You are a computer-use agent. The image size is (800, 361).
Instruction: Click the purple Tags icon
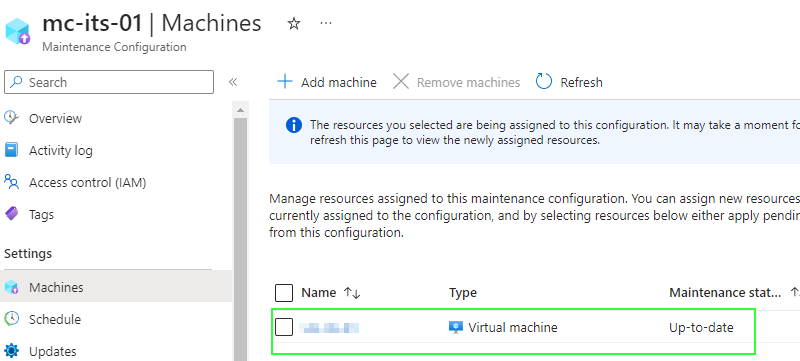(x=12, y=214)
